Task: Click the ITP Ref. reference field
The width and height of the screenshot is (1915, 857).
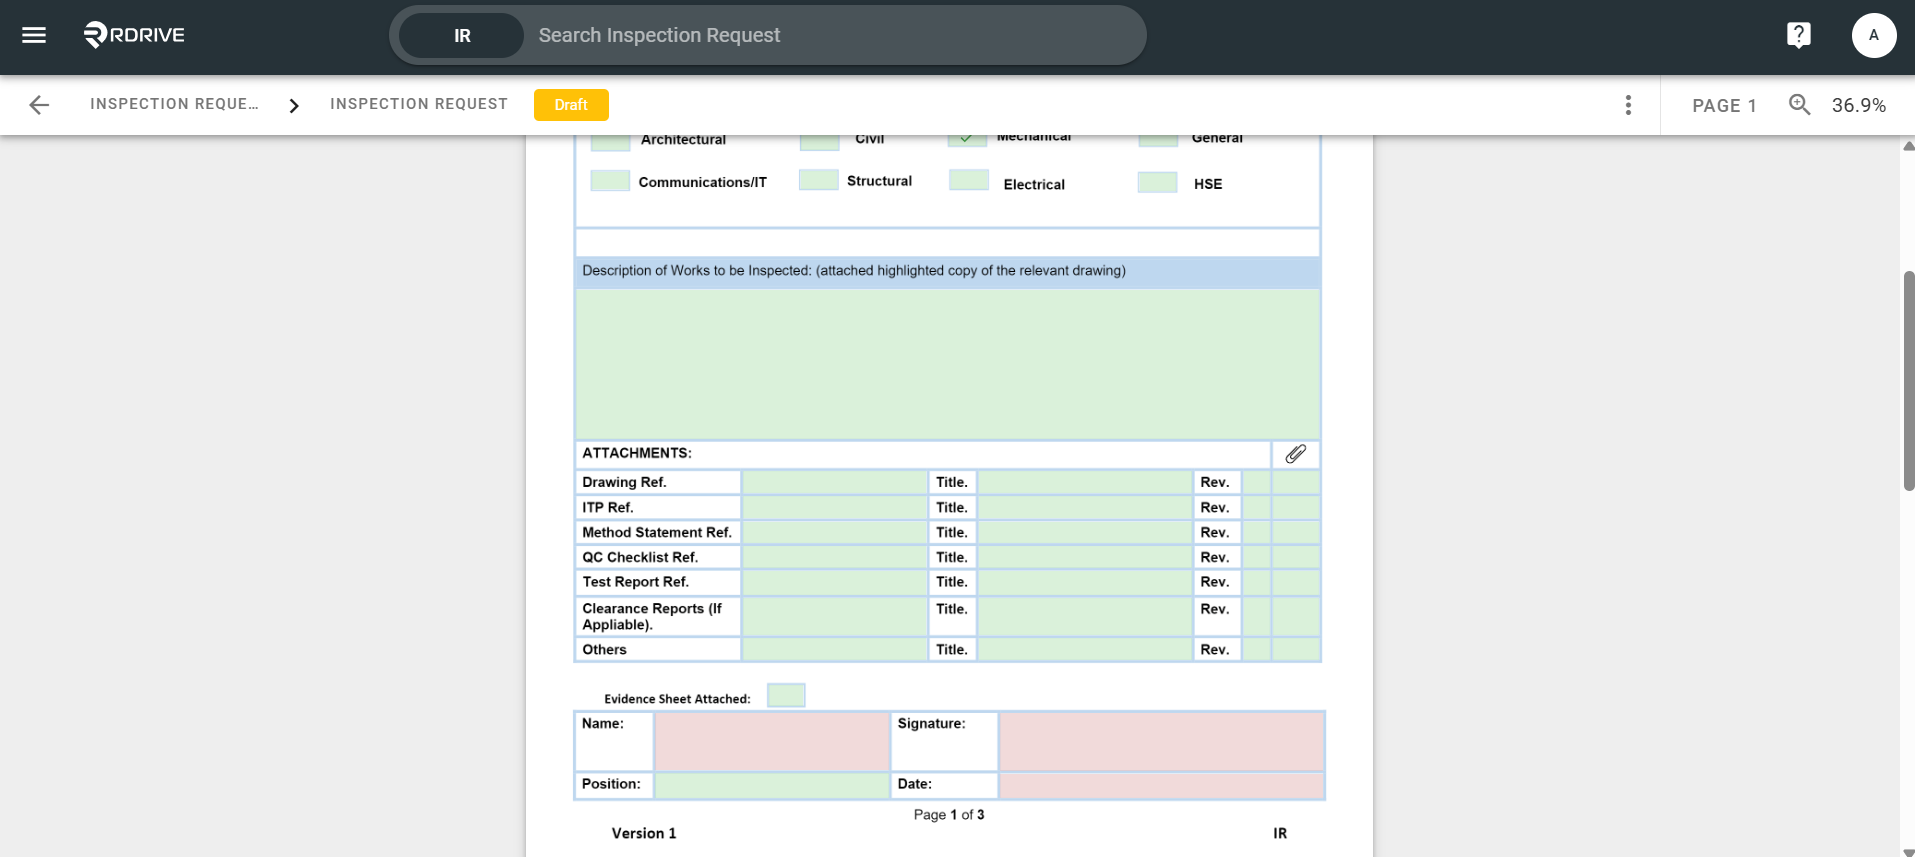Action: point(835,507)
